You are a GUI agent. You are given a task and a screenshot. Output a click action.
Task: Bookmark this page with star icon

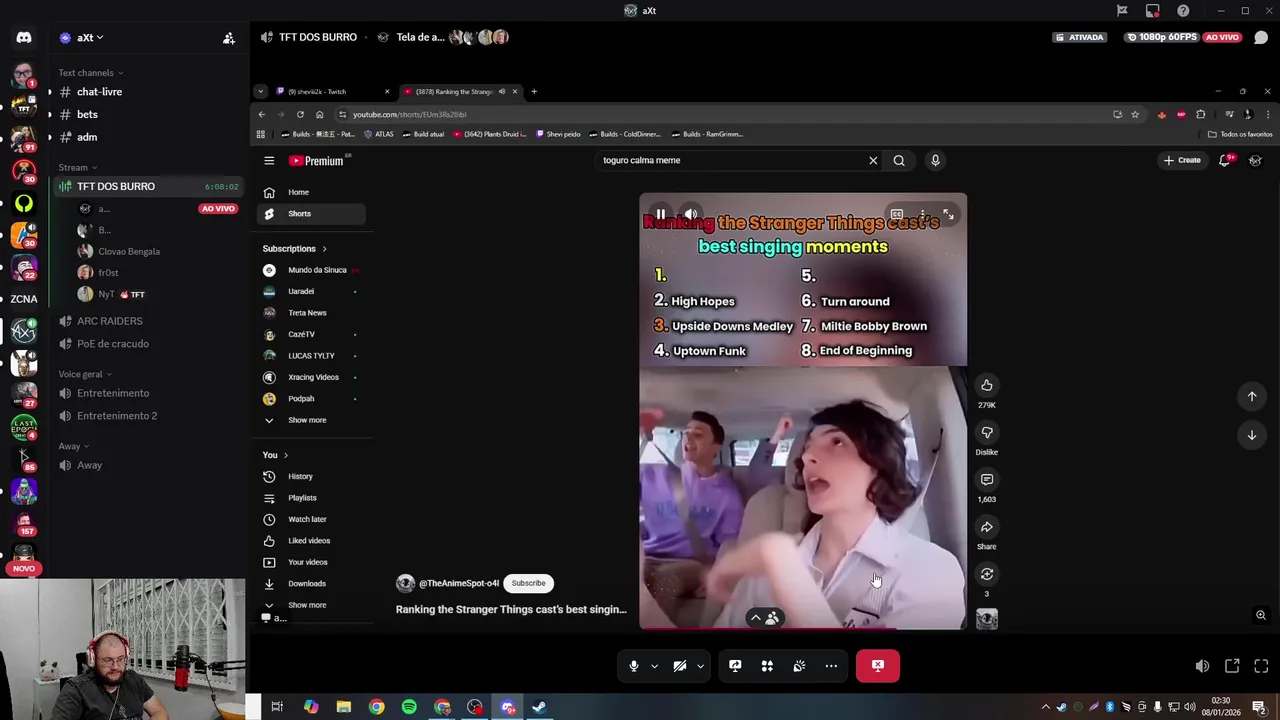(1135, 114)
